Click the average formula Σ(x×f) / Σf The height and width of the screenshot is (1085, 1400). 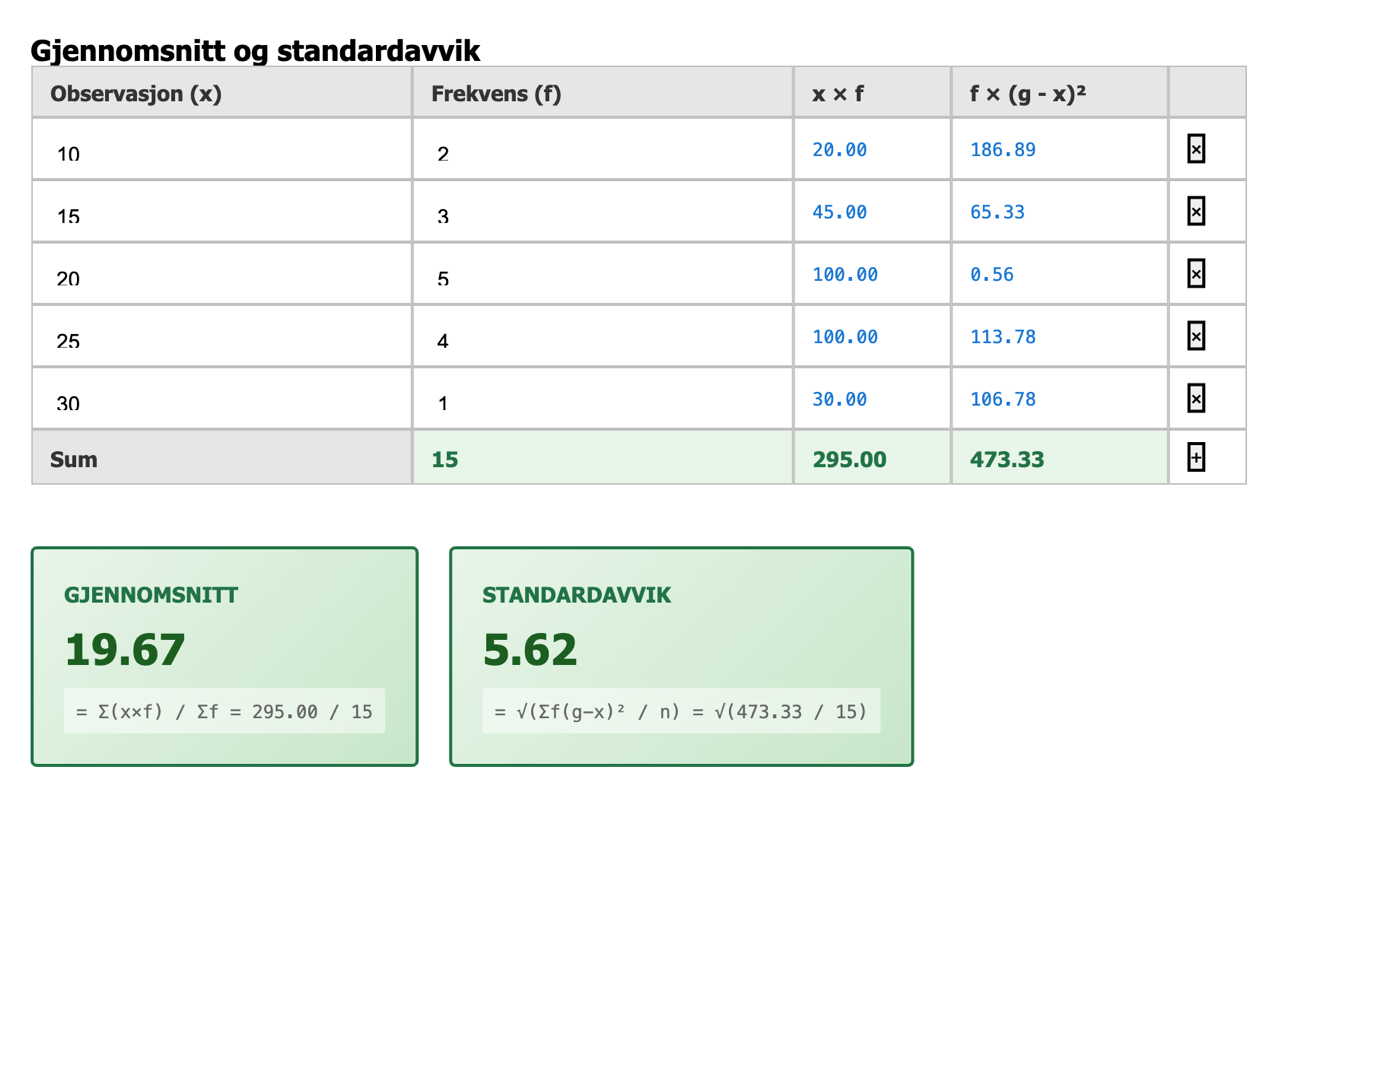coord(224,711)
